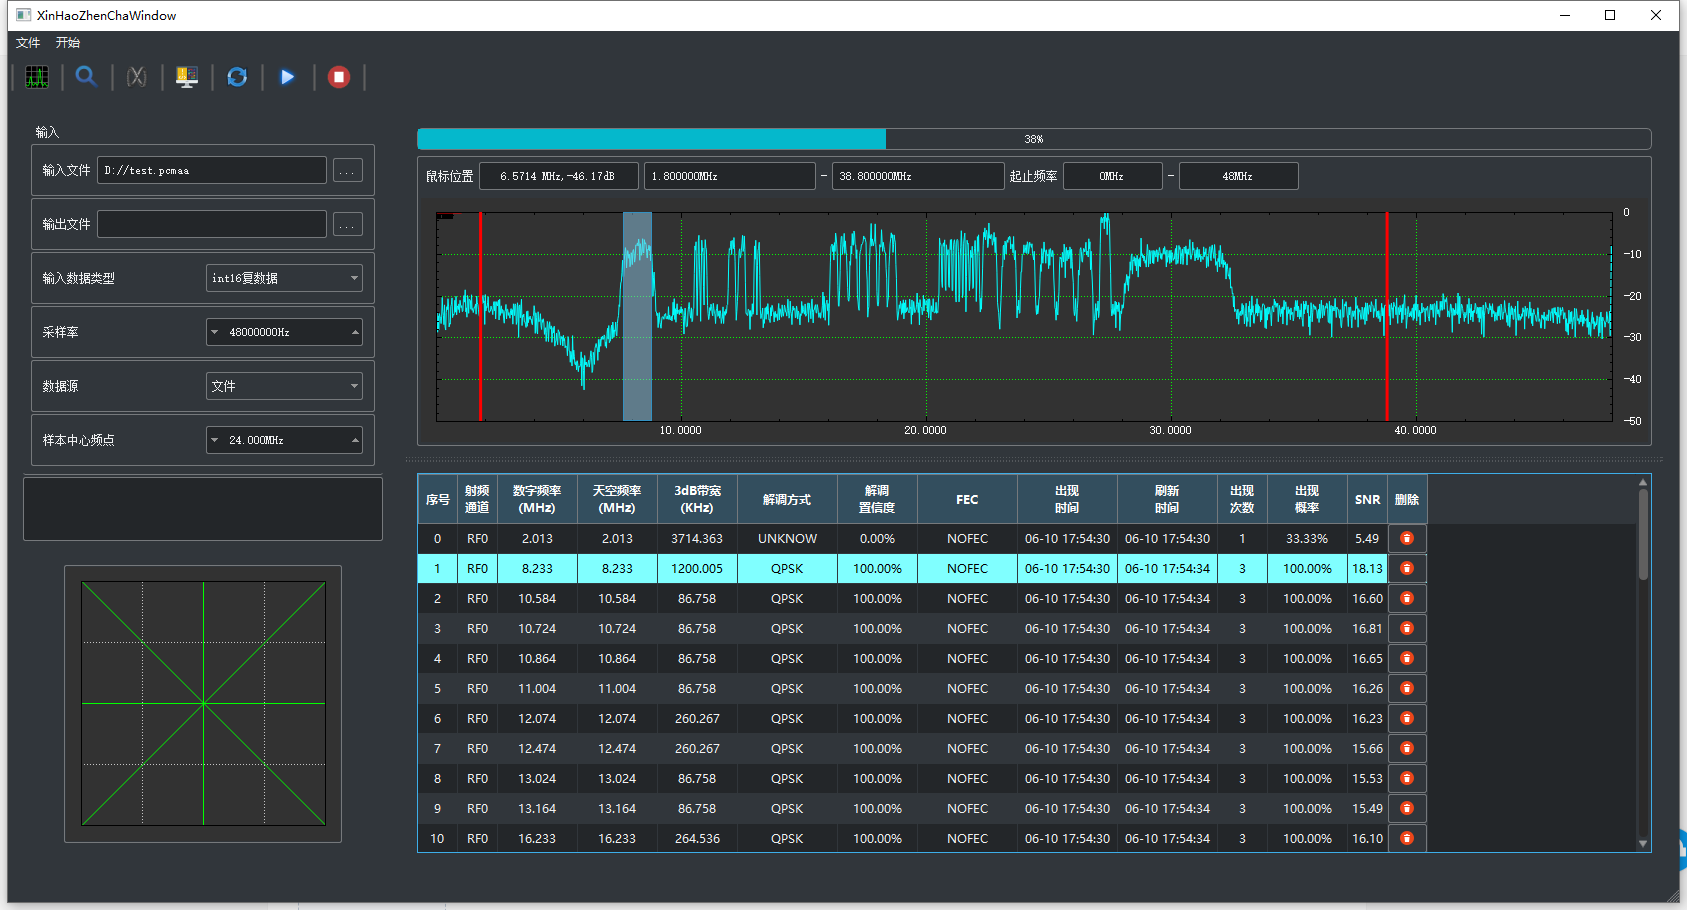Open the 文件 menu

(x=28, y=43)
